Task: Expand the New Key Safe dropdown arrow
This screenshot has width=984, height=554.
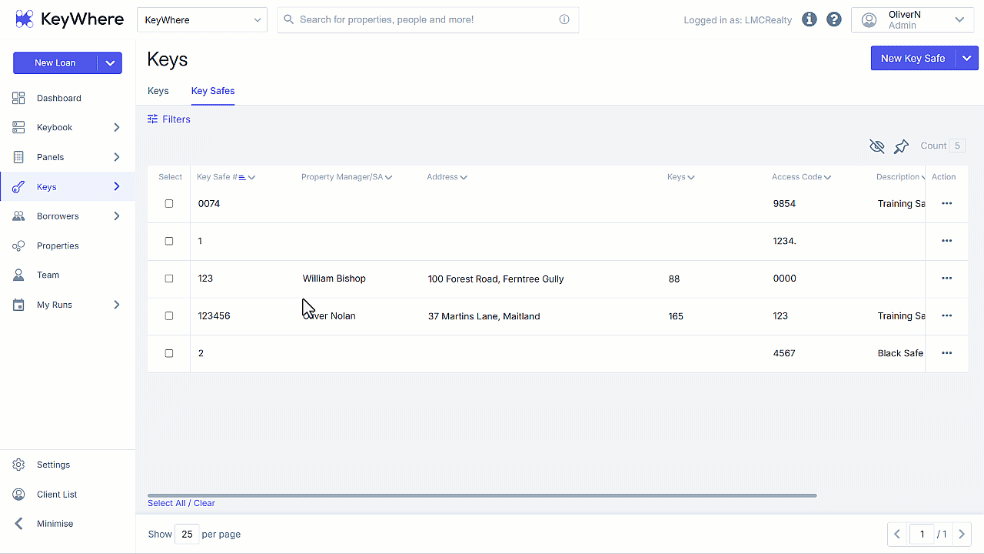Action: 966,58
